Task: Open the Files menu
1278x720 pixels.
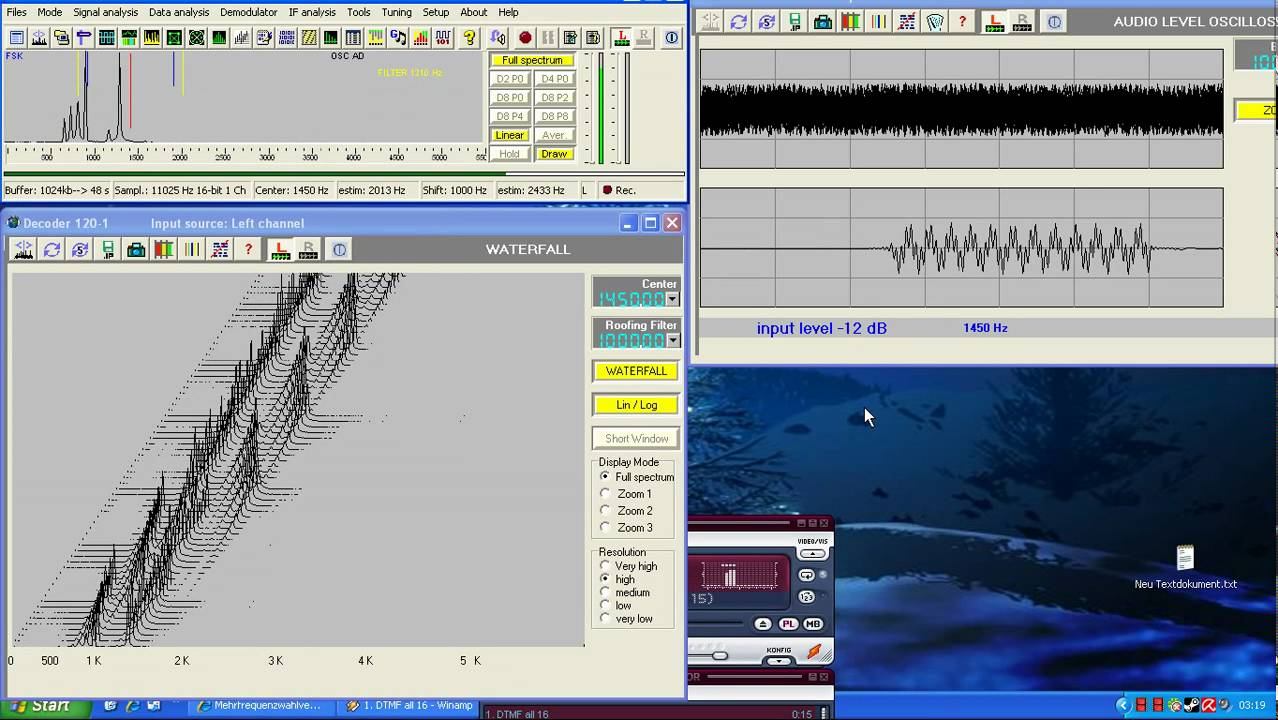Action: [x=16, y=12]
